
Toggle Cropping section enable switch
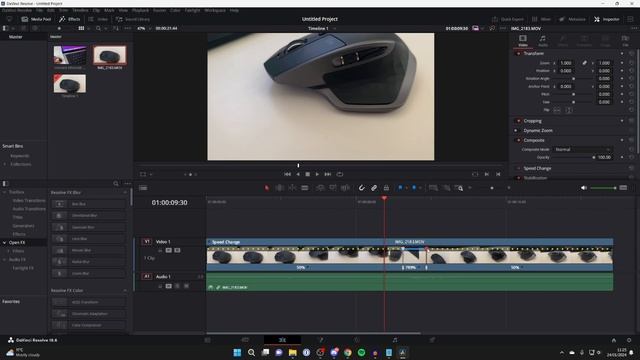point(519,121)
